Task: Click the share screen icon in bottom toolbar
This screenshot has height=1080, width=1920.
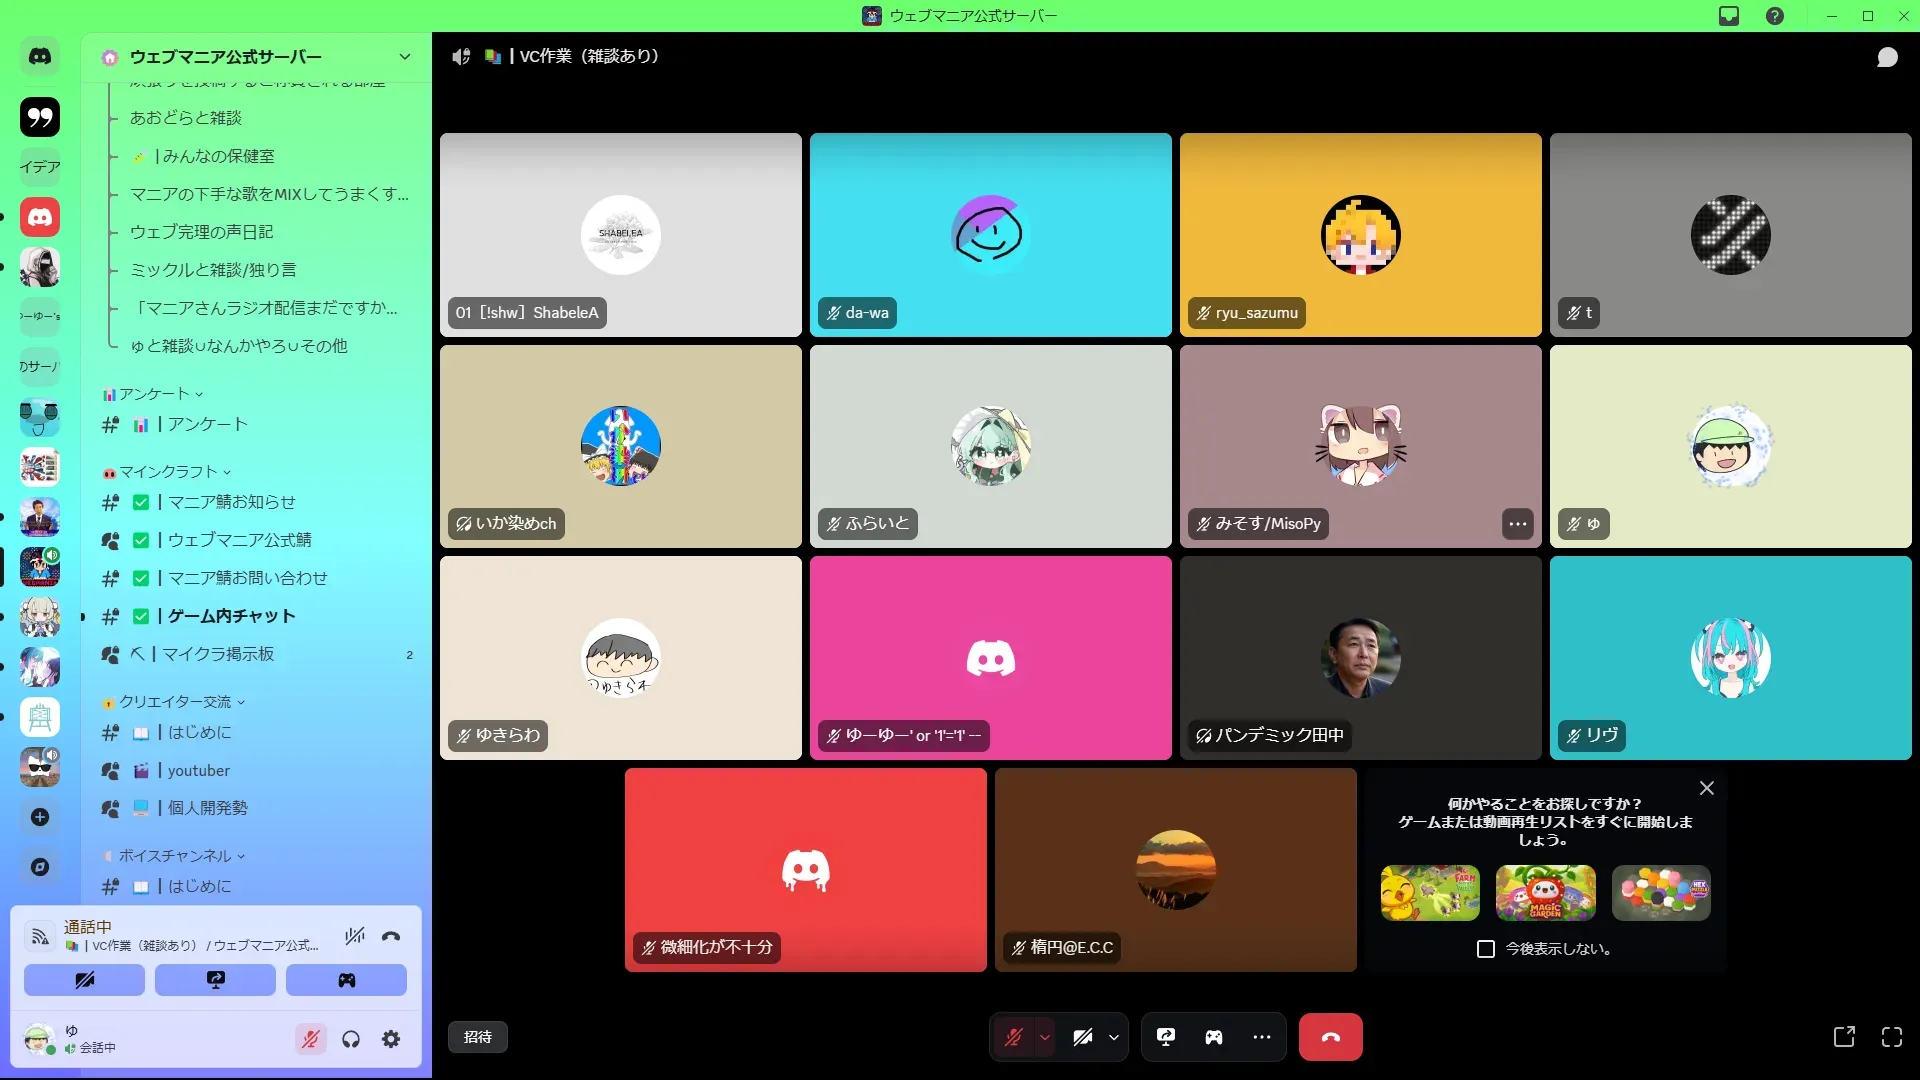Action: click(1166, 1037)
